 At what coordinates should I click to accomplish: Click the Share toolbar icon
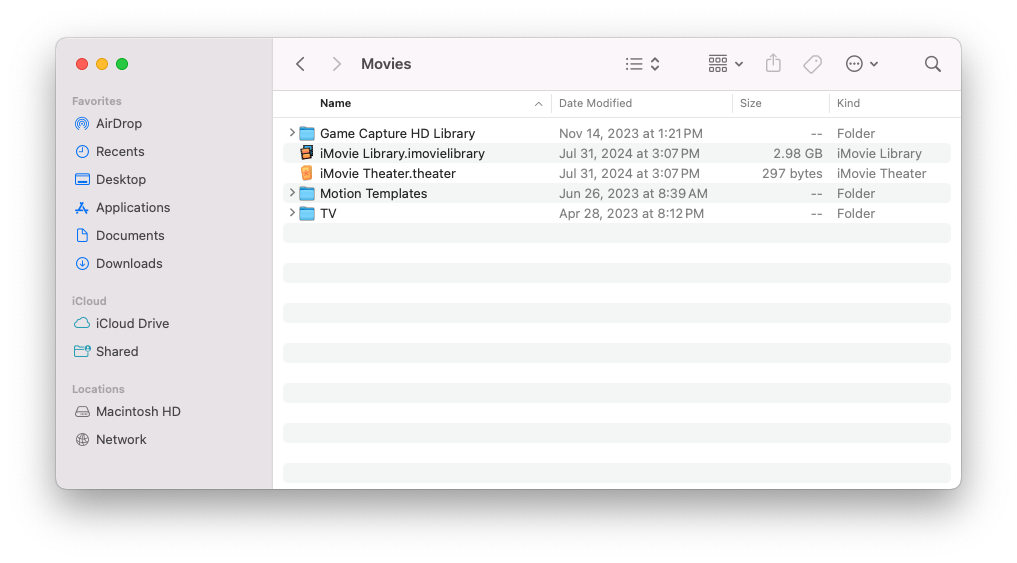click(x=772, y=64)
